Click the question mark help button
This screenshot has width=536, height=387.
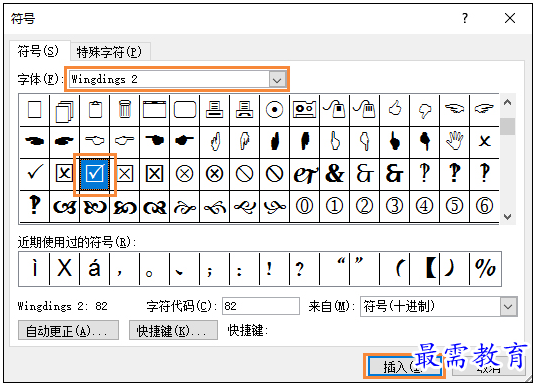tap(465, 18)
